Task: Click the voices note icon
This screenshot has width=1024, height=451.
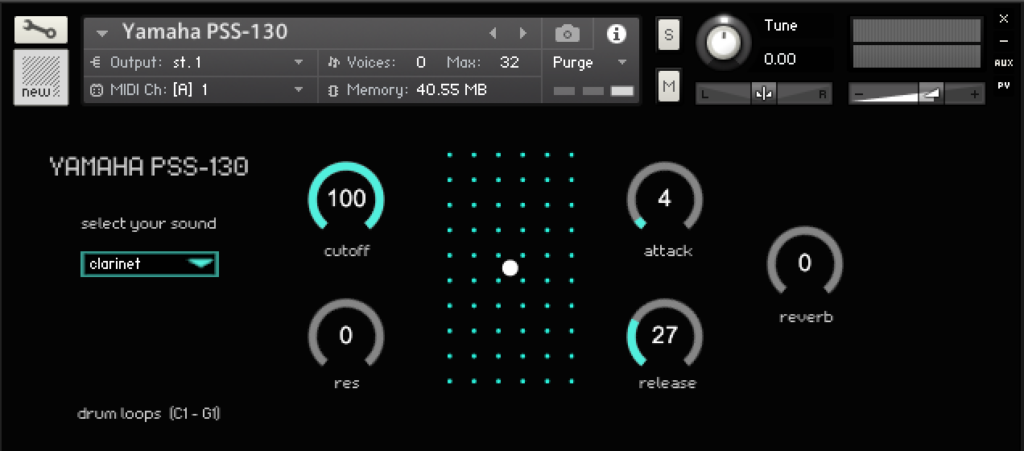Action: 334,63
